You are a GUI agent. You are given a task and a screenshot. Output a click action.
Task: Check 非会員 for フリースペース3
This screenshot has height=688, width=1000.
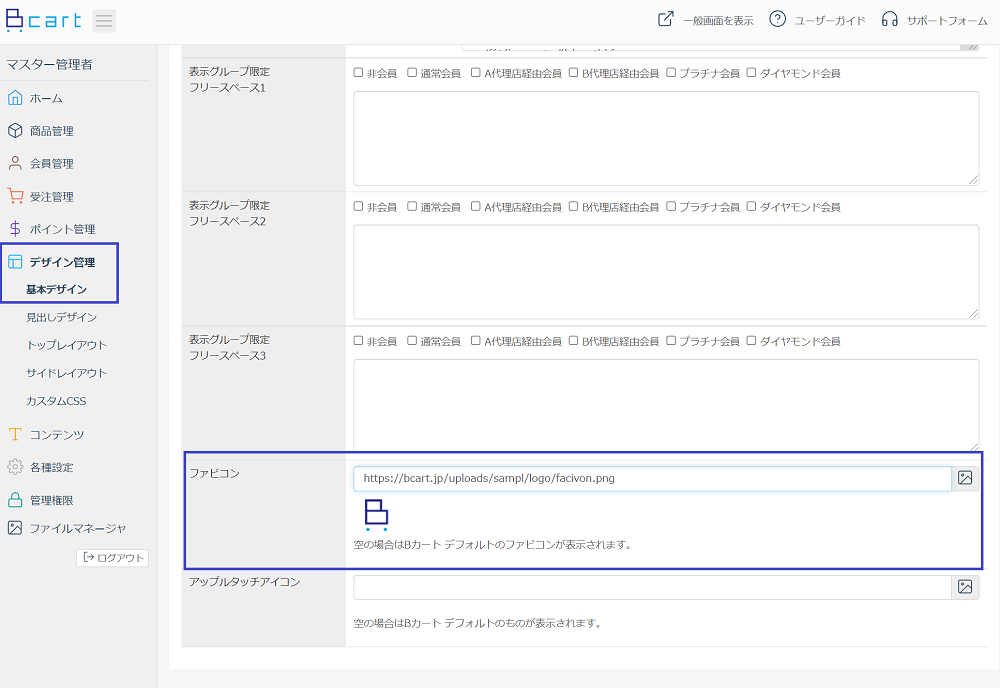(x=358, y=341)
